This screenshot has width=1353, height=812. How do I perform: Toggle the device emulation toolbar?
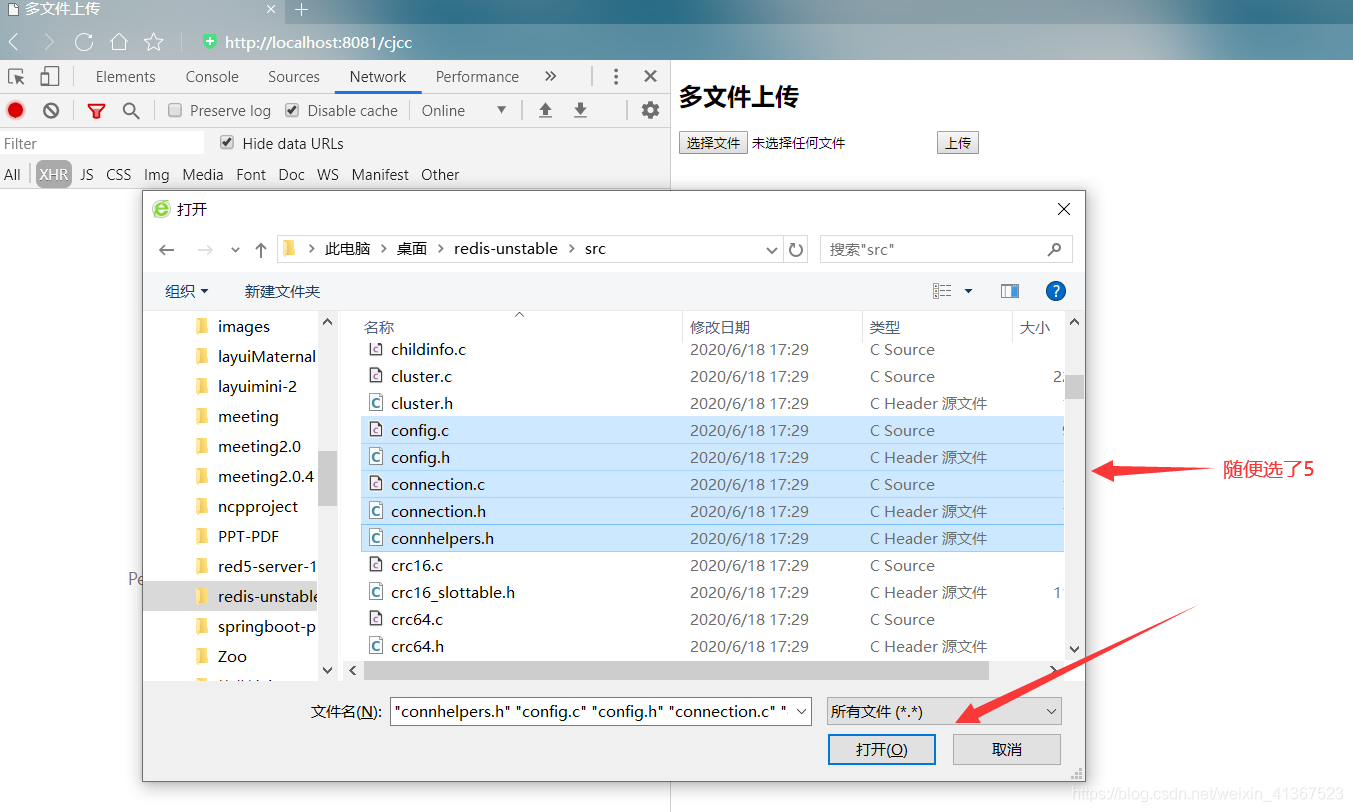49,76
